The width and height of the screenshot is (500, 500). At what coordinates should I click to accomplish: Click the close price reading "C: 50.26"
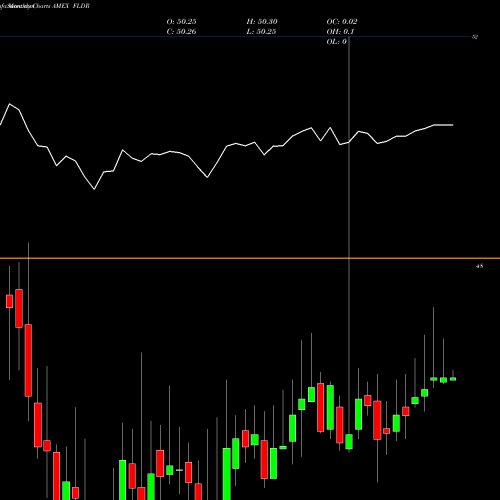pyautogui.click(x=181, y=32)
